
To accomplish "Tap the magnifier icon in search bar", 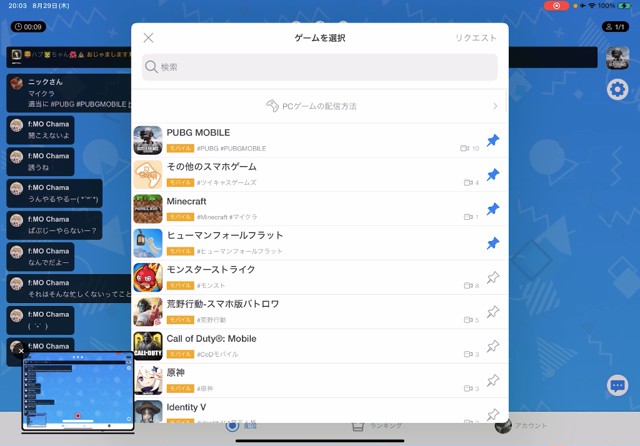I will click(151, 67).
